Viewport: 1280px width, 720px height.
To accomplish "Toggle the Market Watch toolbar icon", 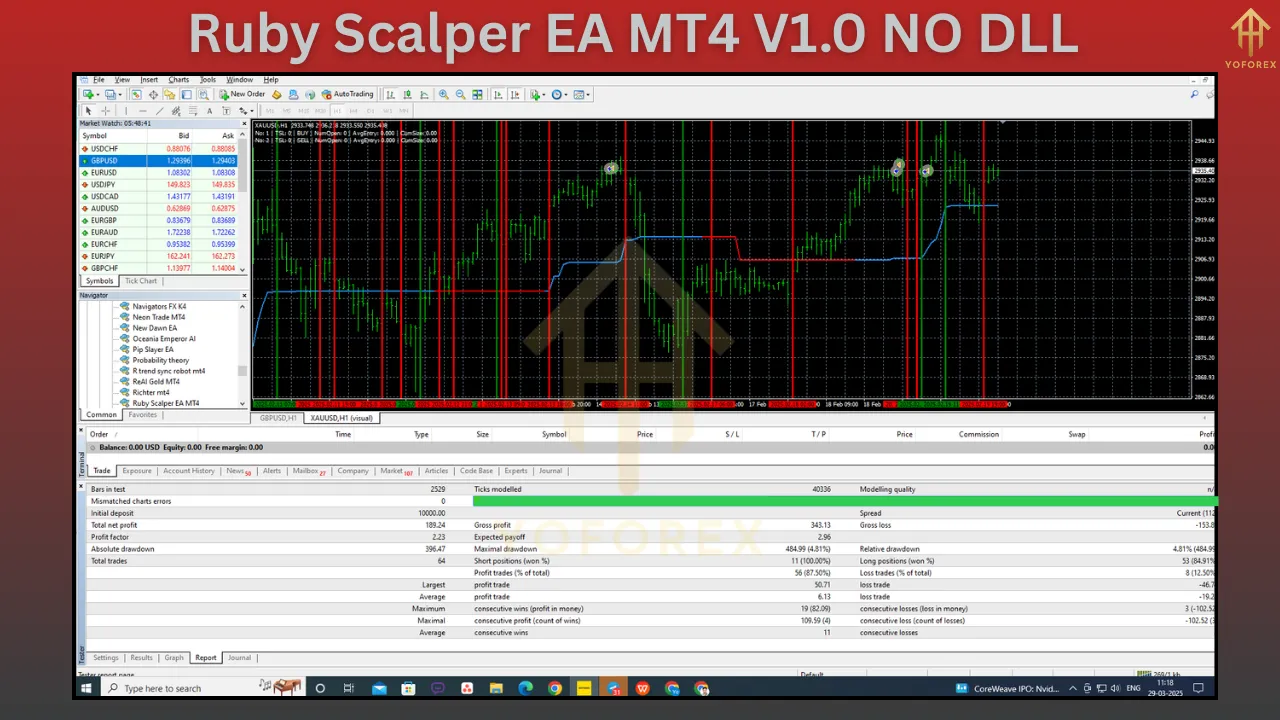I will pyautogui.click(x=137, y=94).
